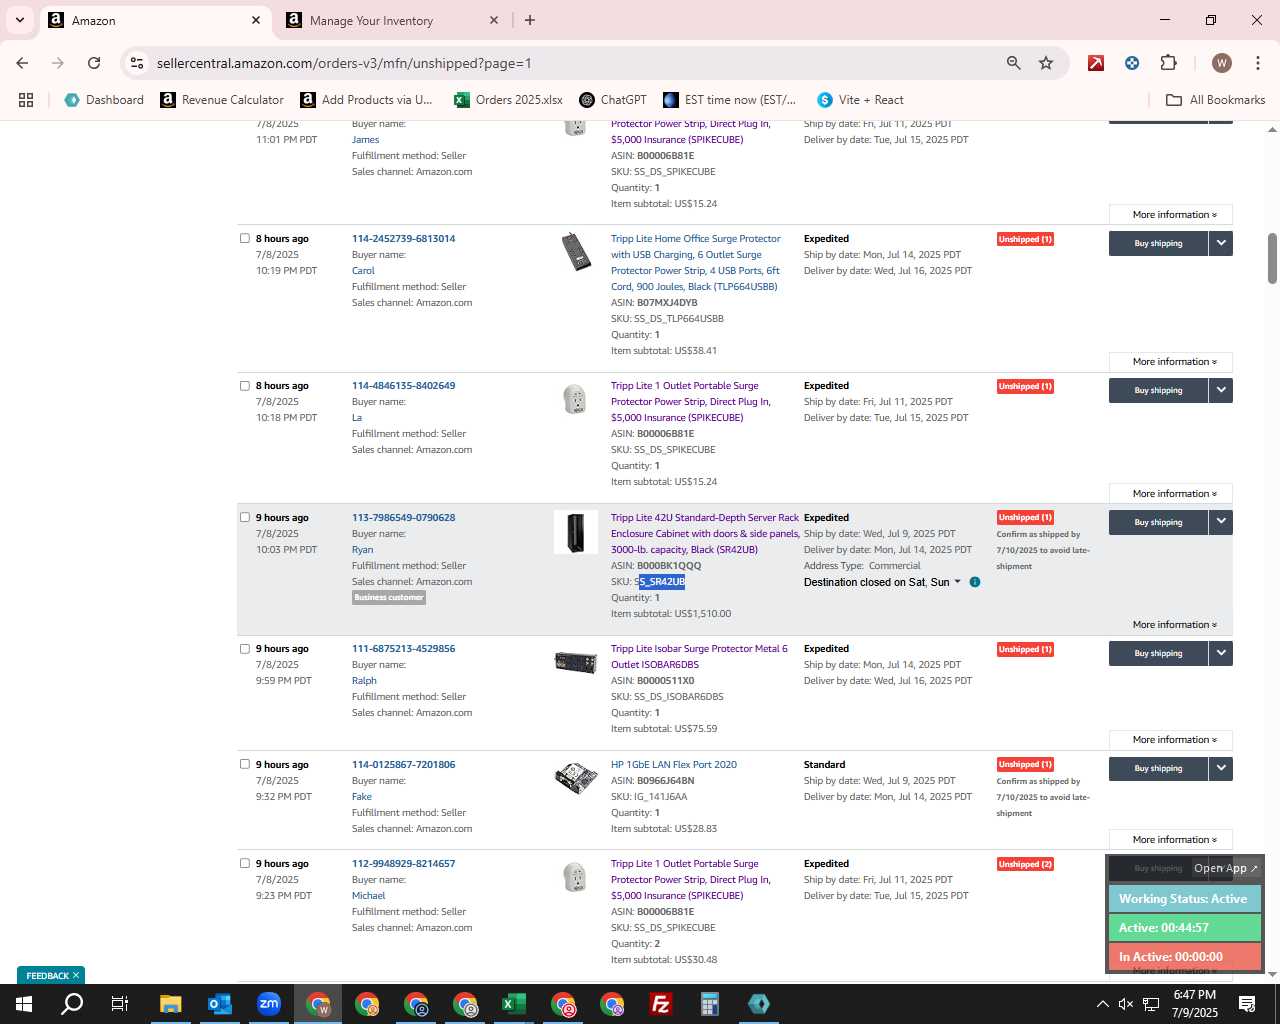This screenshot has width=1280, height=1024.
Task: Close the Manage Your Inventory tab
Action: [494, 20]
